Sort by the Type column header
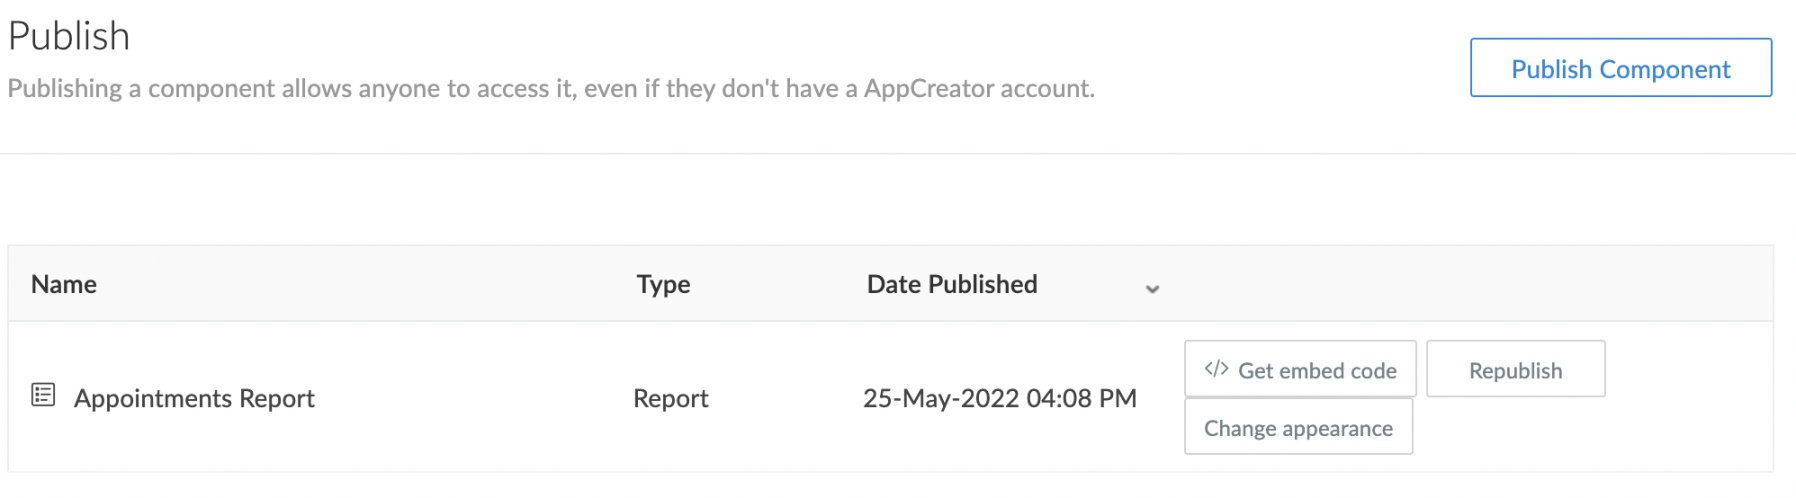 click(663, 284)
